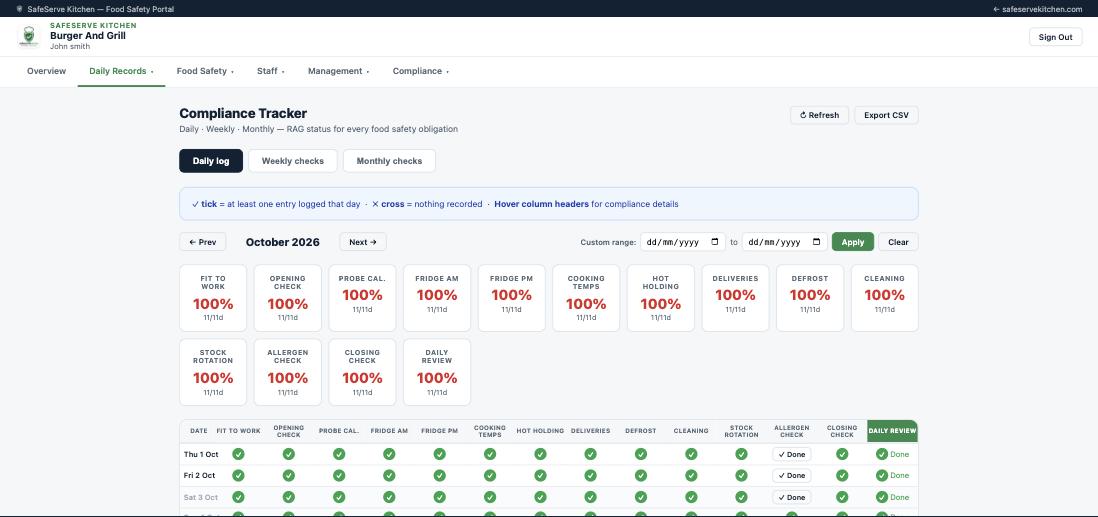Image resolution: width=1098 pixels, height=517 pixels.
Task: Click the Fit to Work 100% card
Action: [213, 298]
